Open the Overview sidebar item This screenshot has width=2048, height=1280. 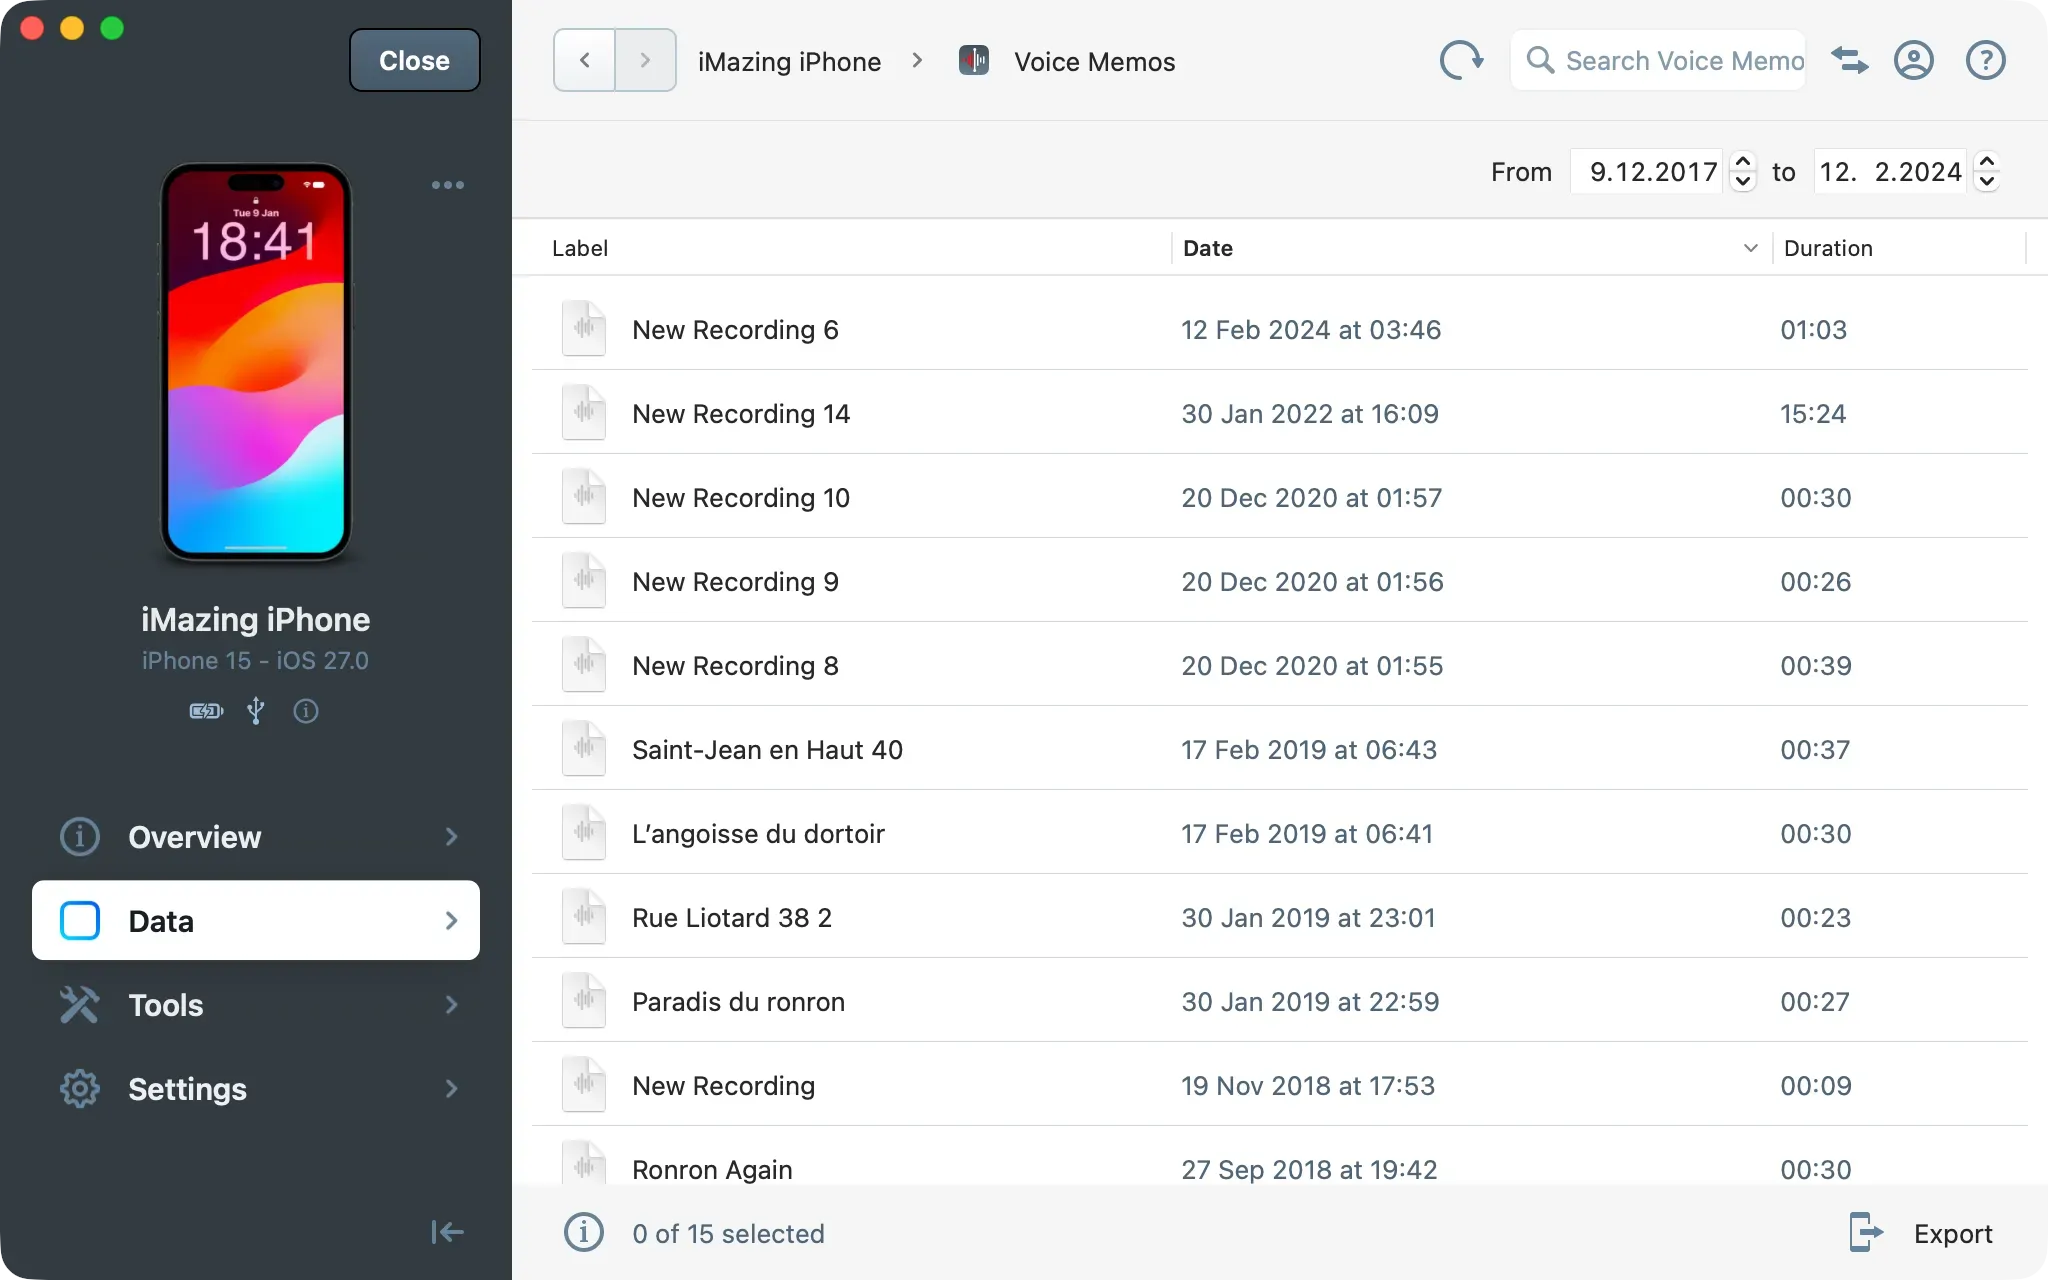pyautogui.click(x=256, y=836)
